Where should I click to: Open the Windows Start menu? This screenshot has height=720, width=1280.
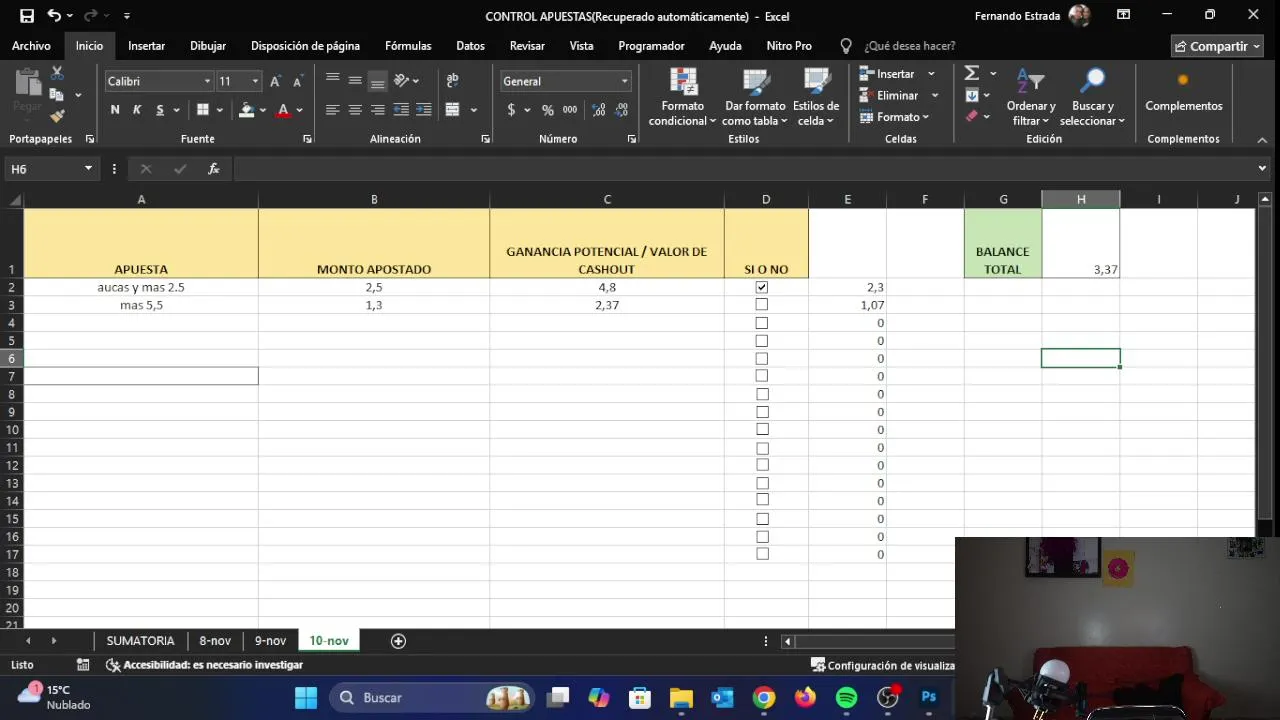pyautogui.click(x=306, y=698)
